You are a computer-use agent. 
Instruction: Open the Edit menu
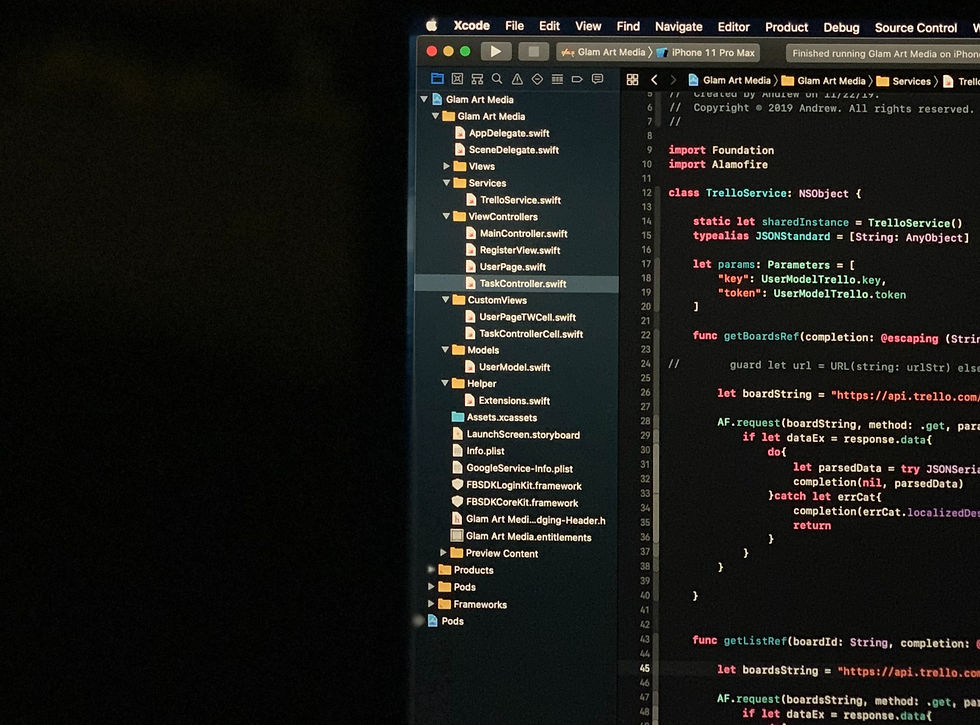[549, 26]
